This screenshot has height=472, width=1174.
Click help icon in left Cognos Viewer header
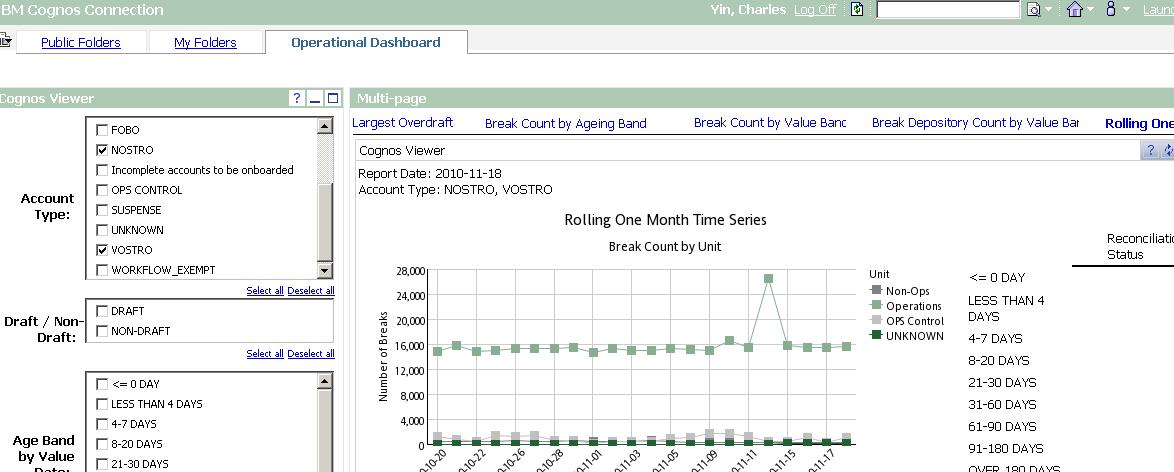point(296,98)
